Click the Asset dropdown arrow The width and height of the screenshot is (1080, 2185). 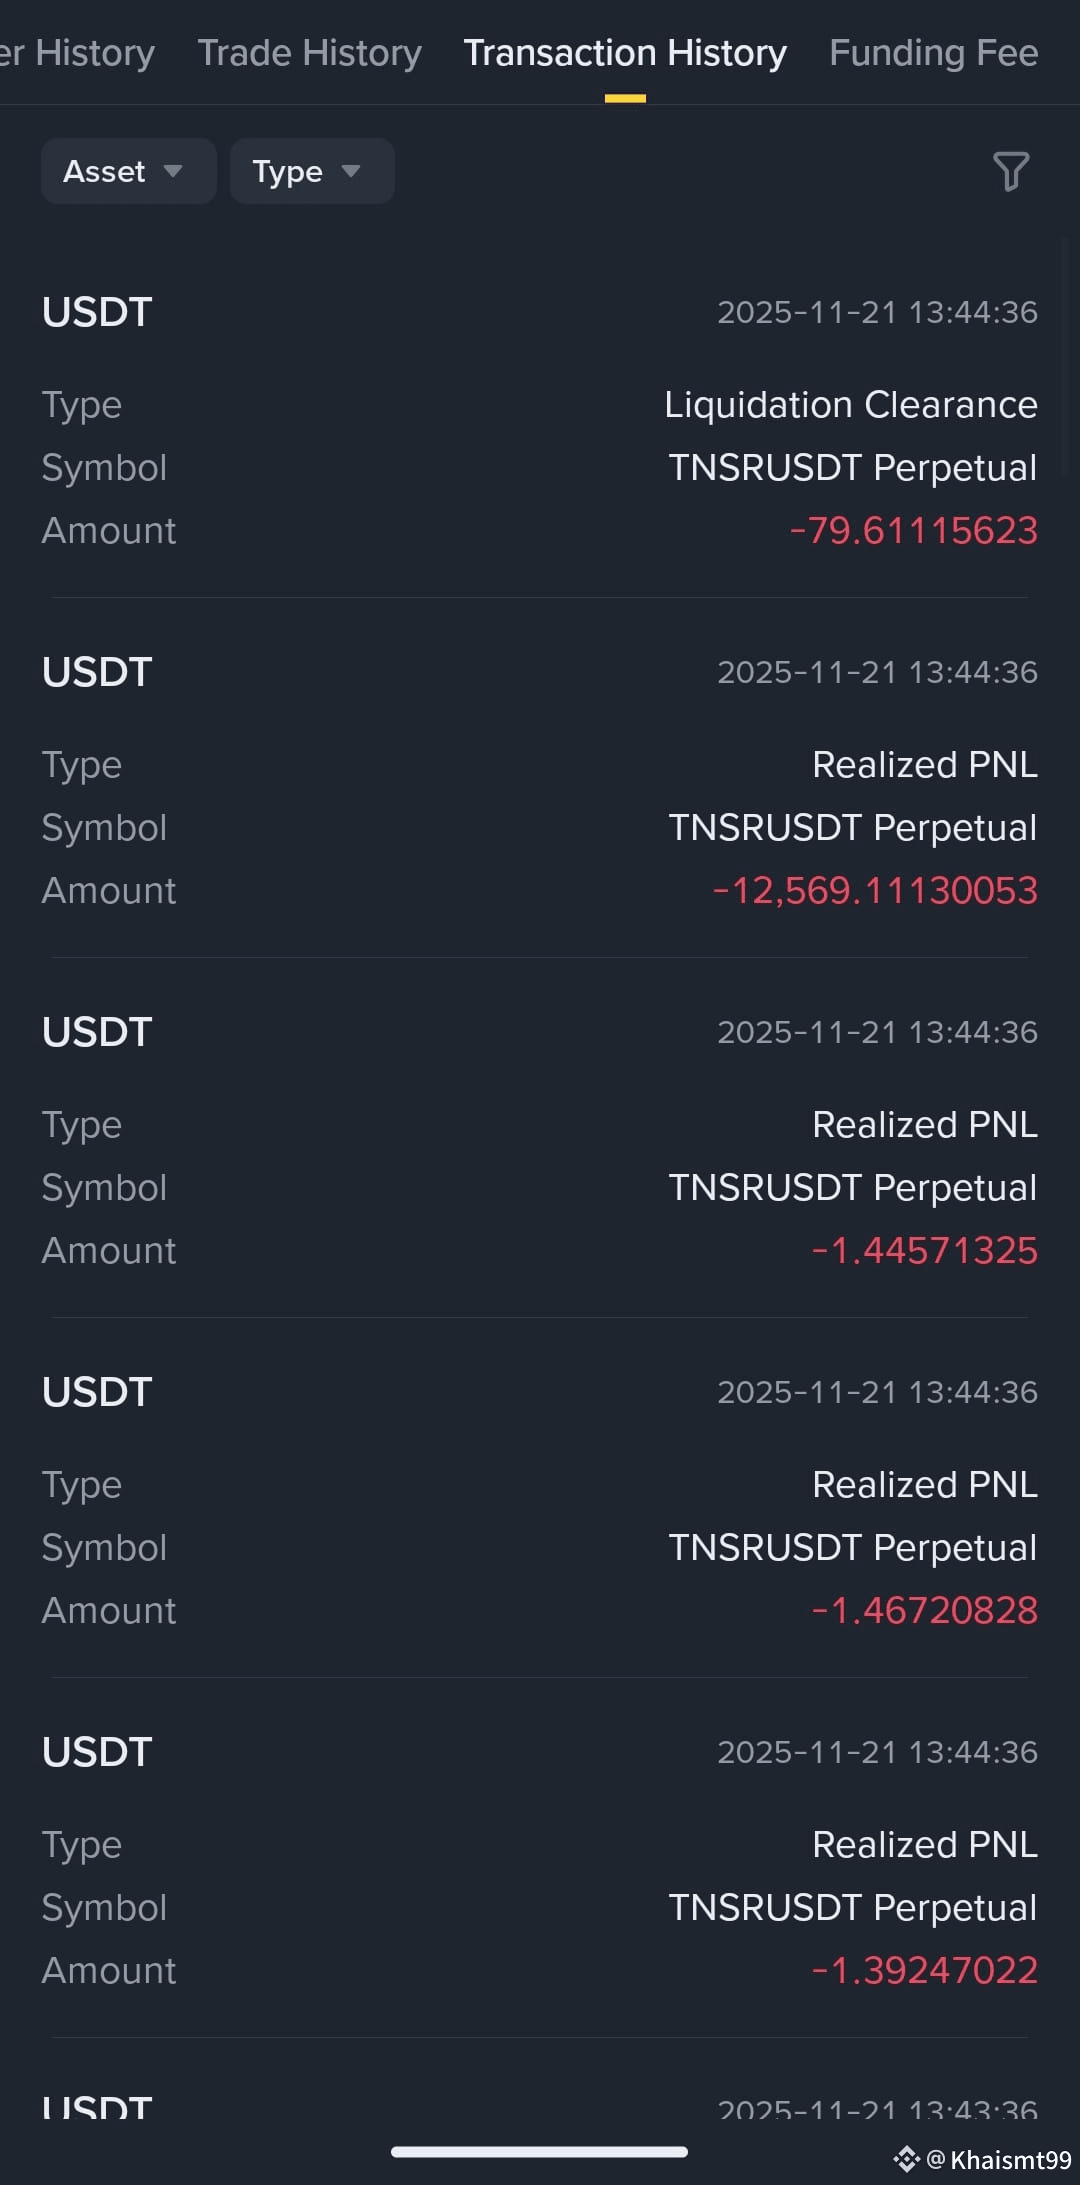173,171
